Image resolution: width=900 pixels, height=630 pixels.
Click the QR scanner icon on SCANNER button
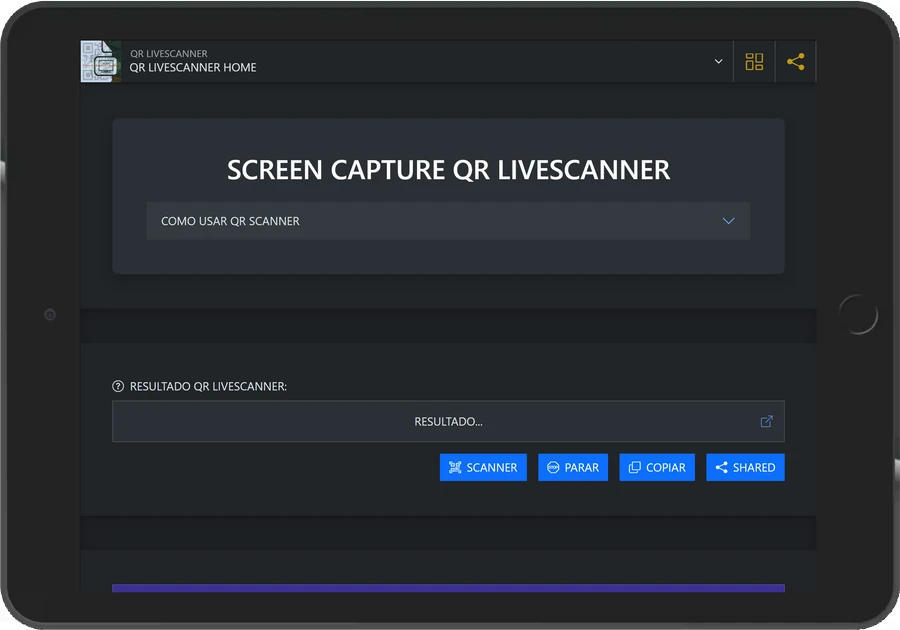point(455,467)
